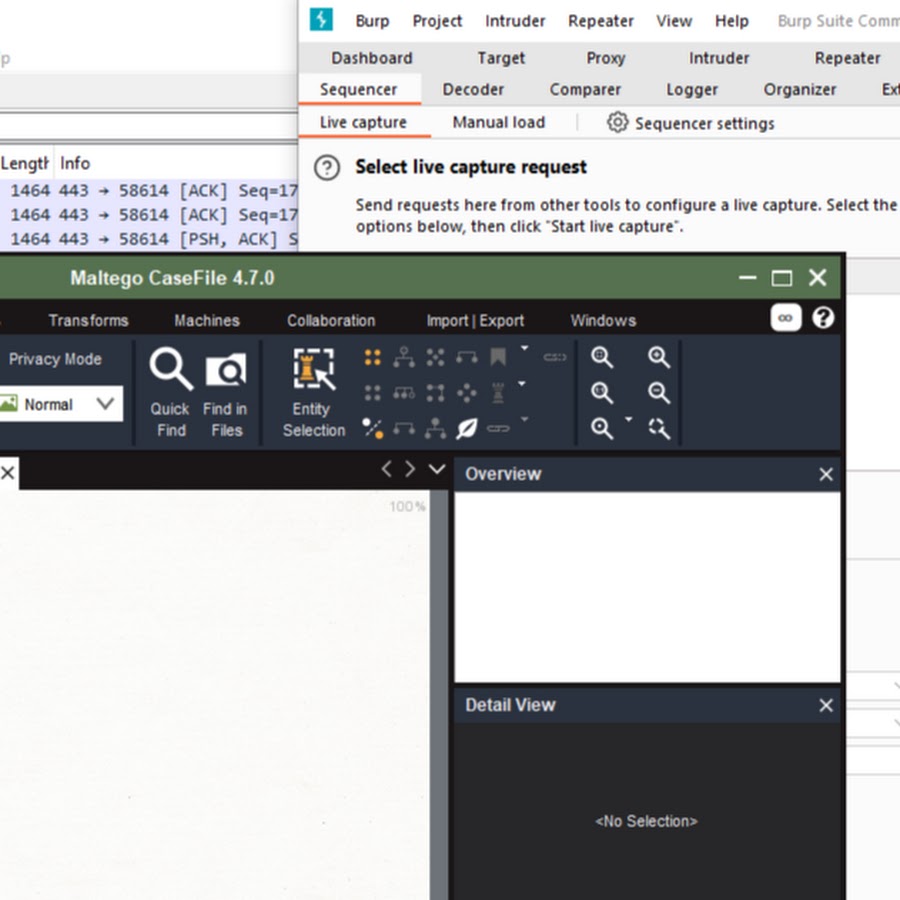Open the Project menu in Burp Suite
Screen dimensions: 900x900
pos(437,21)
